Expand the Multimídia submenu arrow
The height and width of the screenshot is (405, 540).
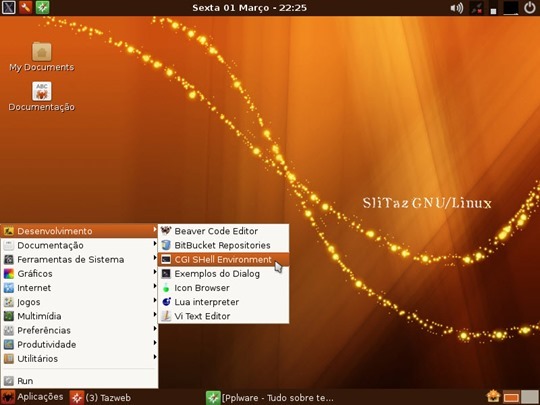[155, 314]
